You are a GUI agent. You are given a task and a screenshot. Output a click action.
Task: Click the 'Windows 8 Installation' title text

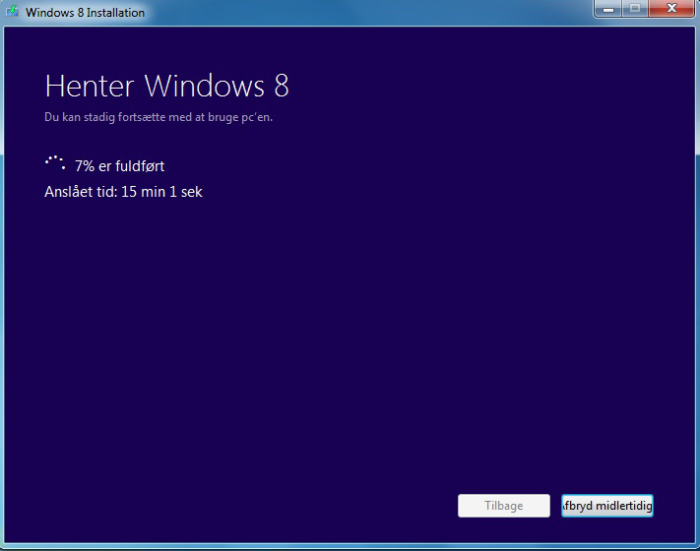[85, 13]
